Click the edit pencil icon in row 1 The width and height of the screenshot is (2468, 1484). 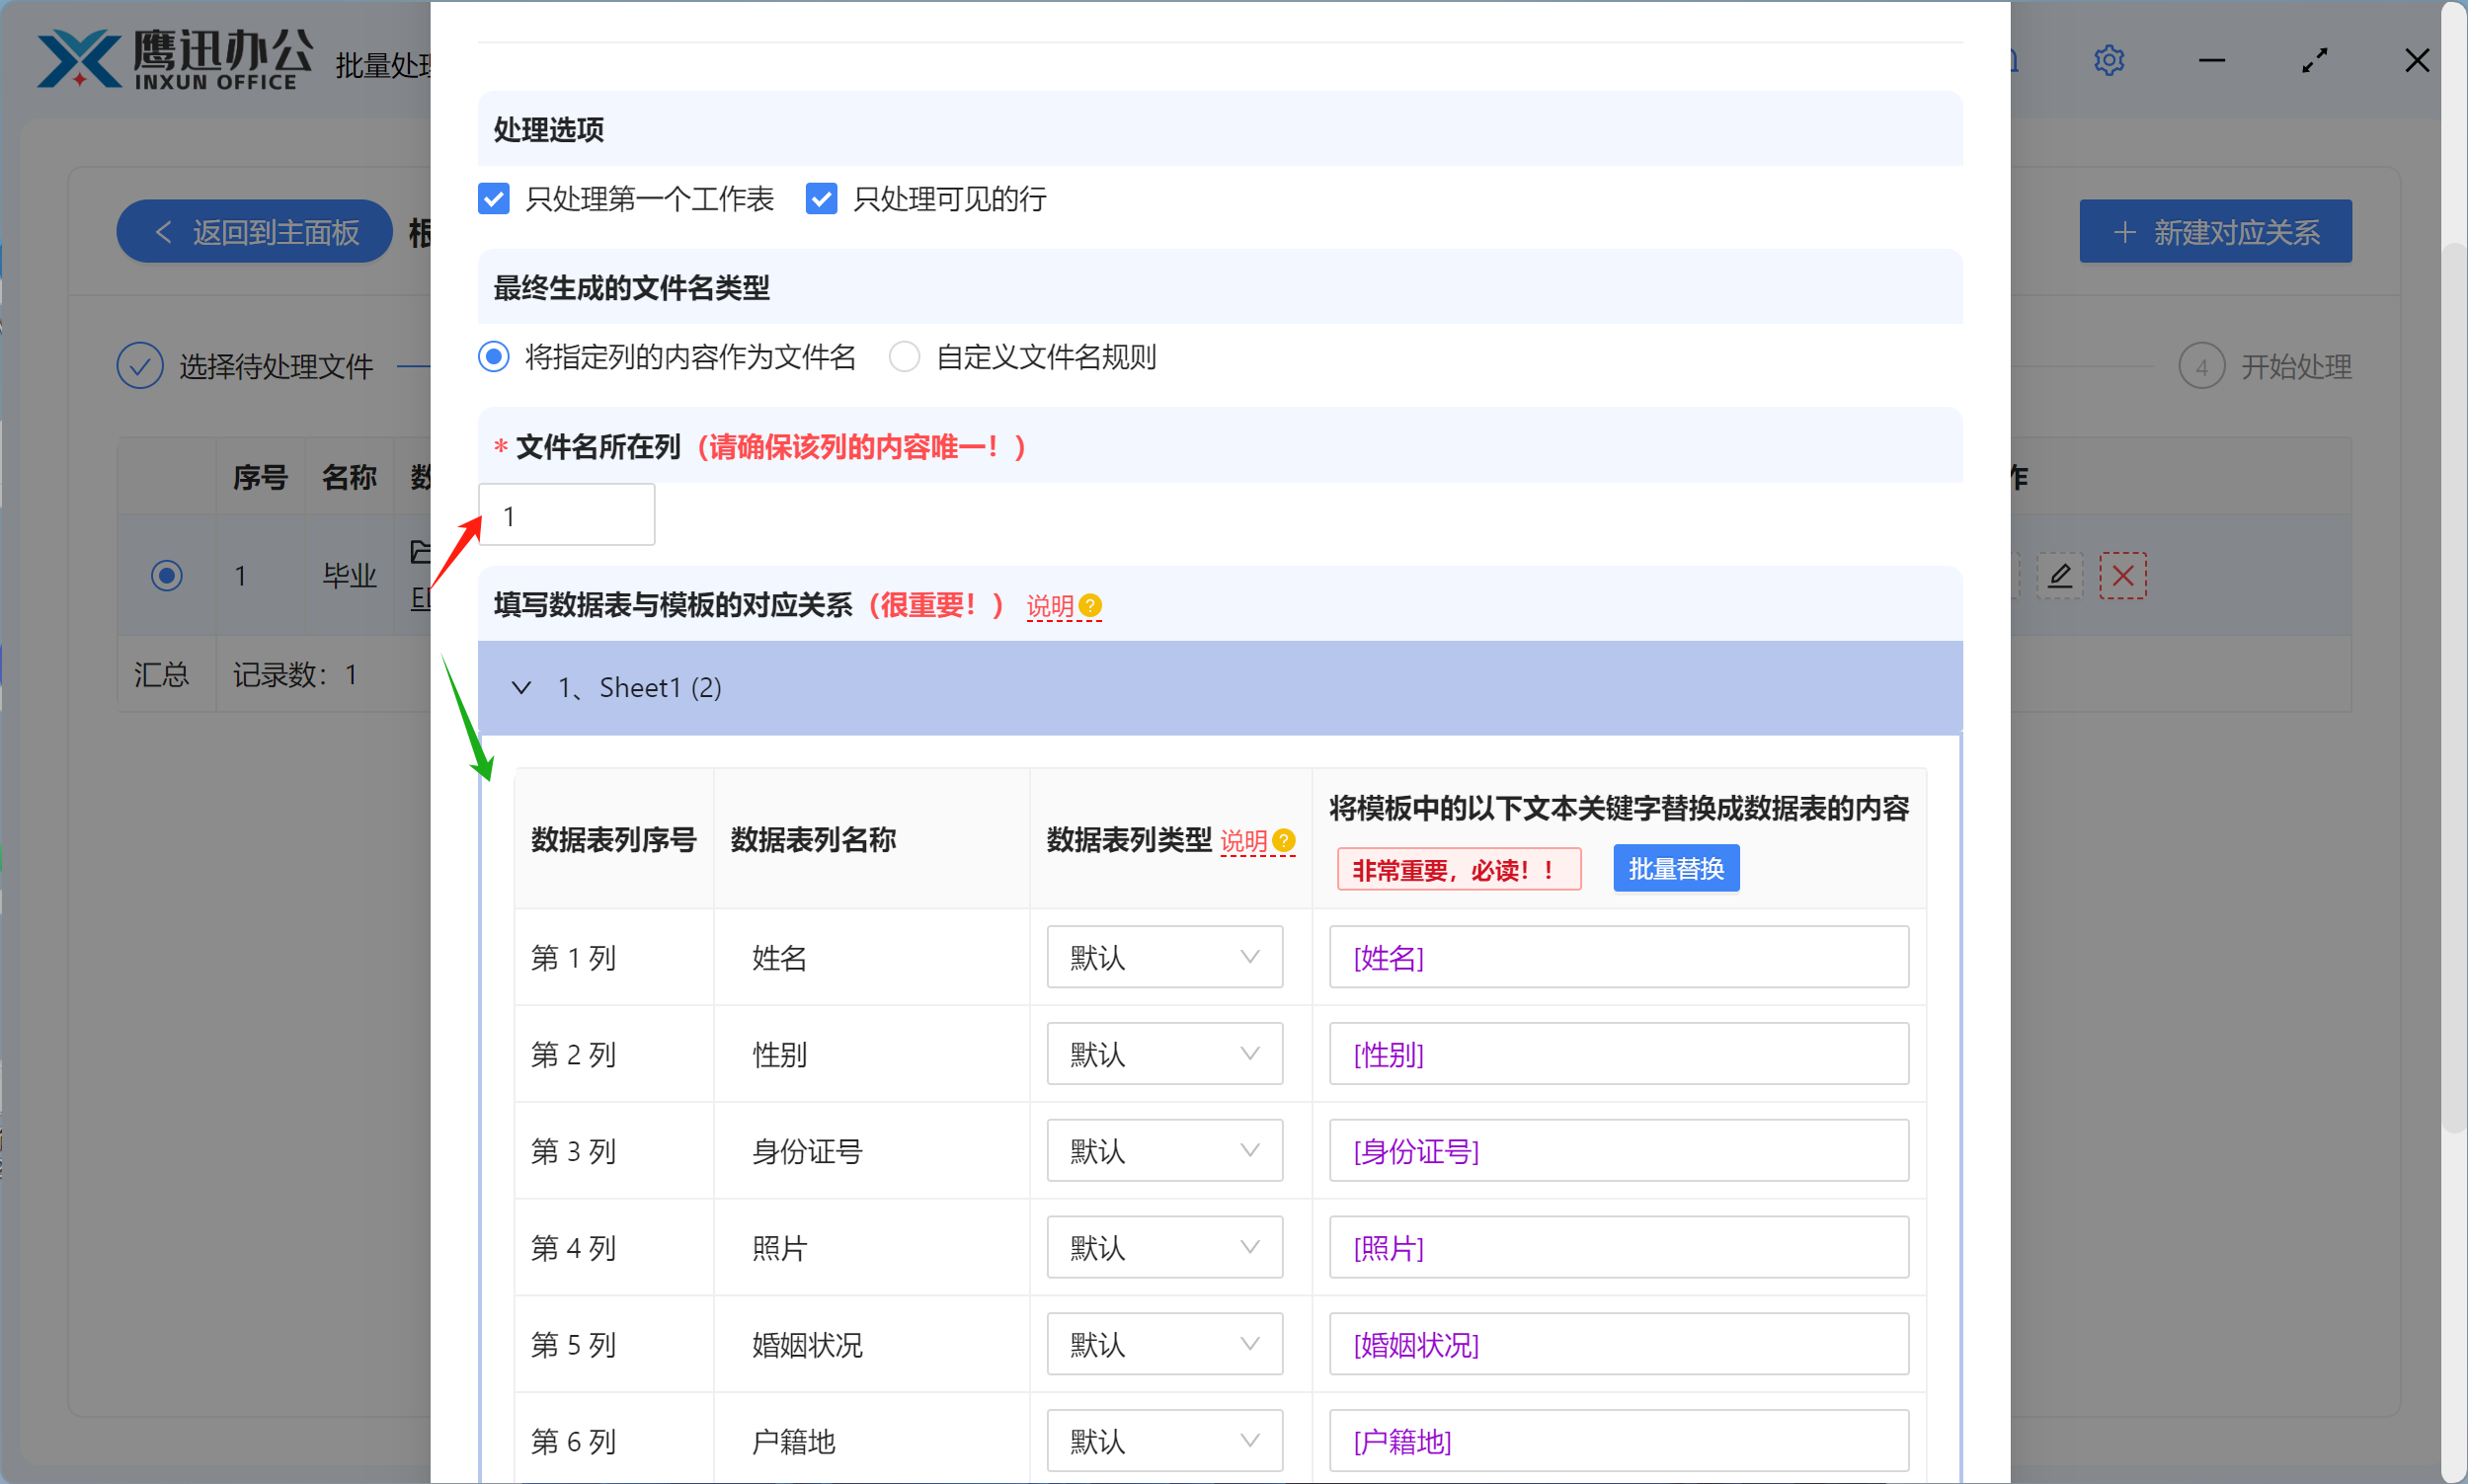pos(2060,575)
